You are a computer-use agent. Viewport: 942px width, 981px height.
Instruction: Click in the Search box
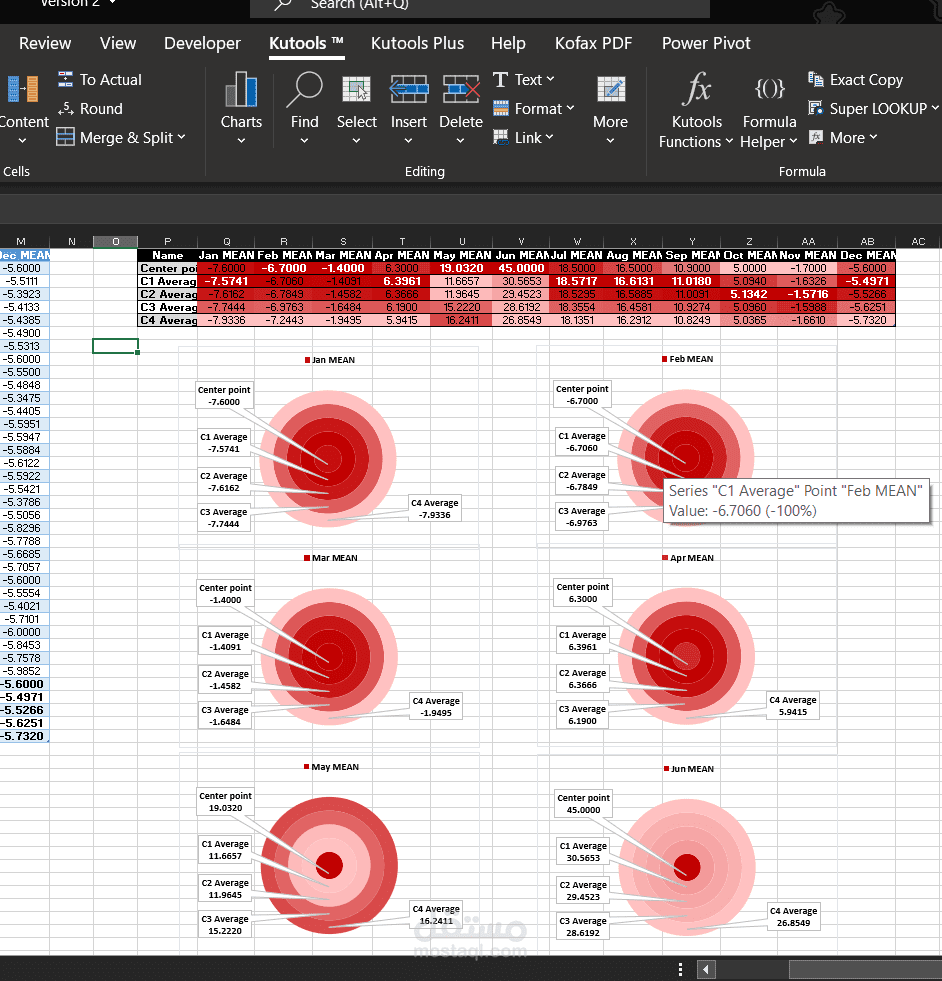pos(480,6)
